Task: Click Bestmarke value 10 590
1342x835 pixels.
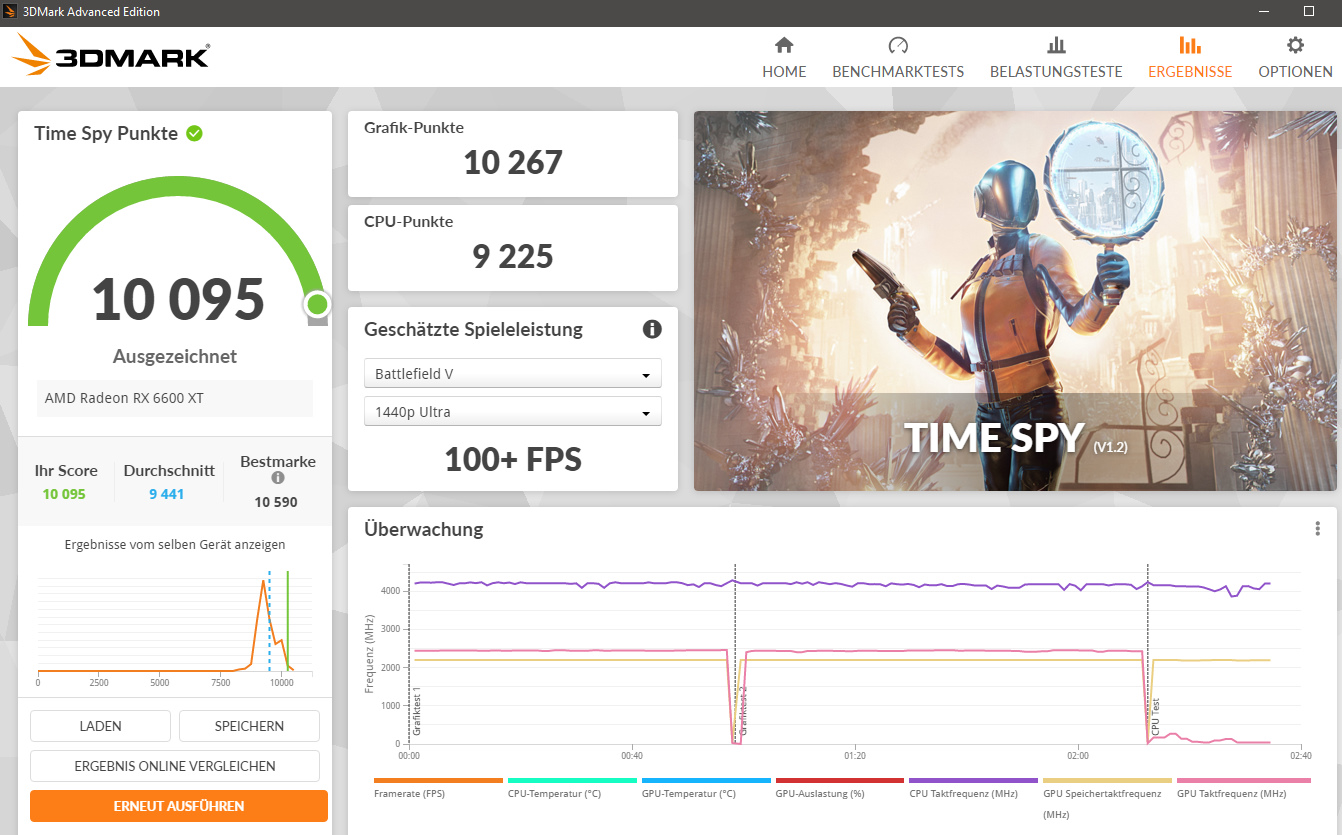Action: pyautogui.click(x=276, y=502)
